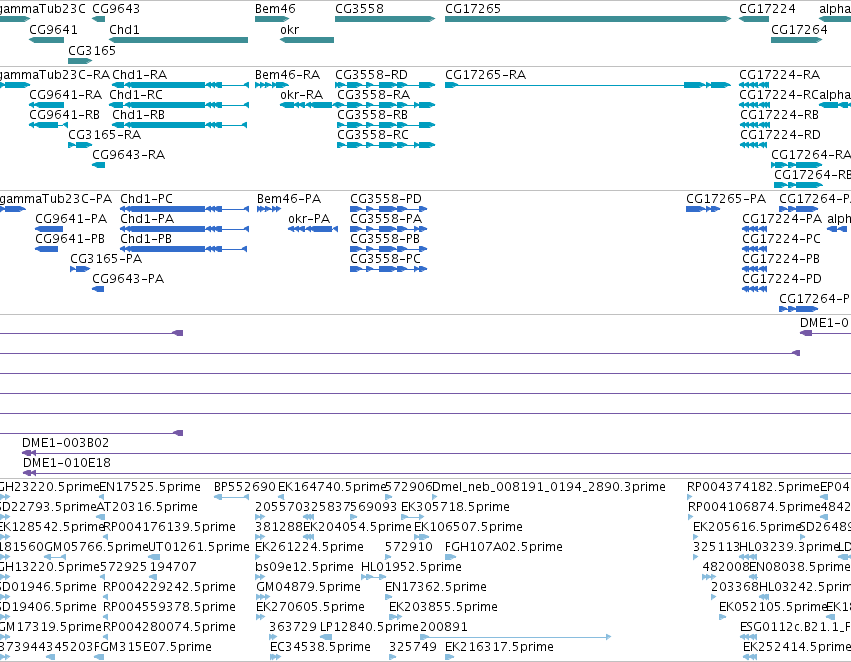The image size is (851, 662).
Task: Select the CG9641-RA transcript label
Action: click(66, 94)
